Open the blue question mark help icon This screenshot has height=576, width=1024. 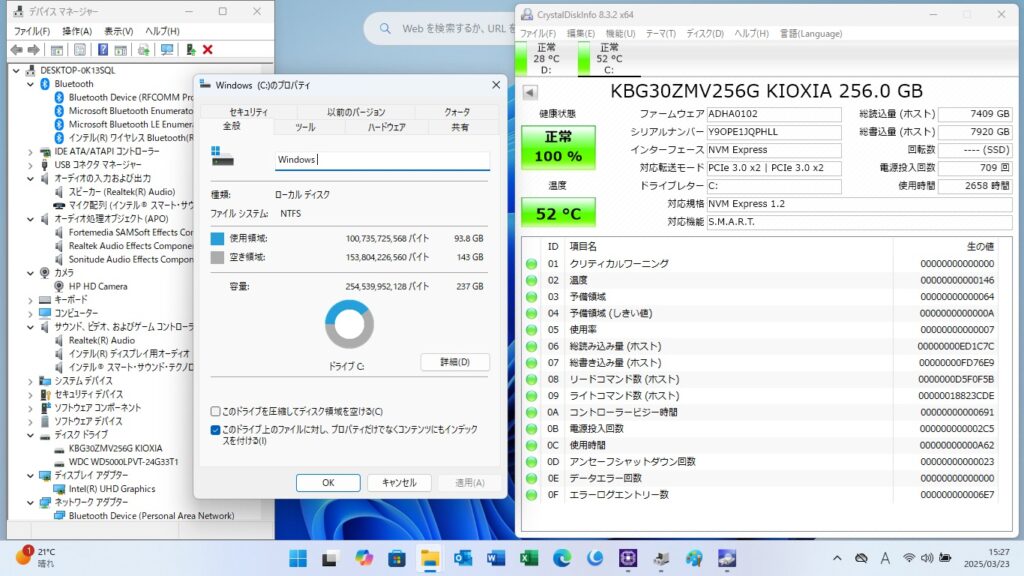(103, 50)
